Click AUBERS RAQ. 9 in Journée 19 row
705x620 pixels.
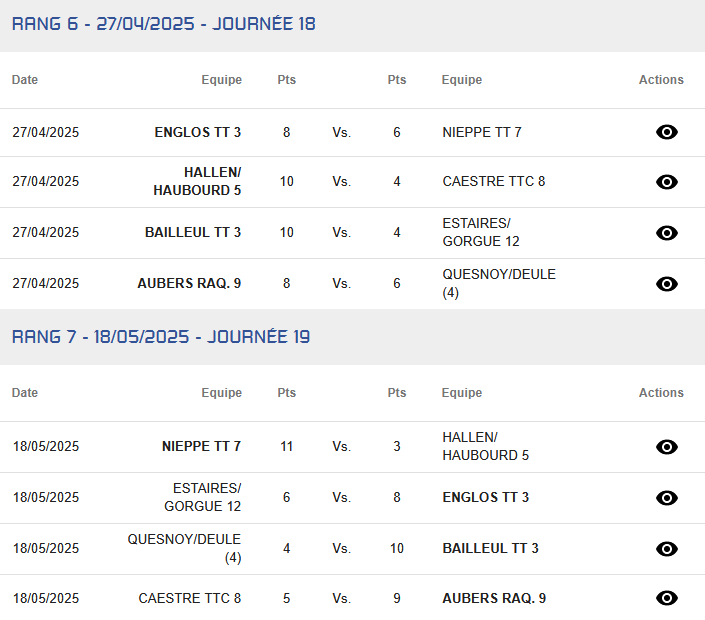click(x=494, y=598)
